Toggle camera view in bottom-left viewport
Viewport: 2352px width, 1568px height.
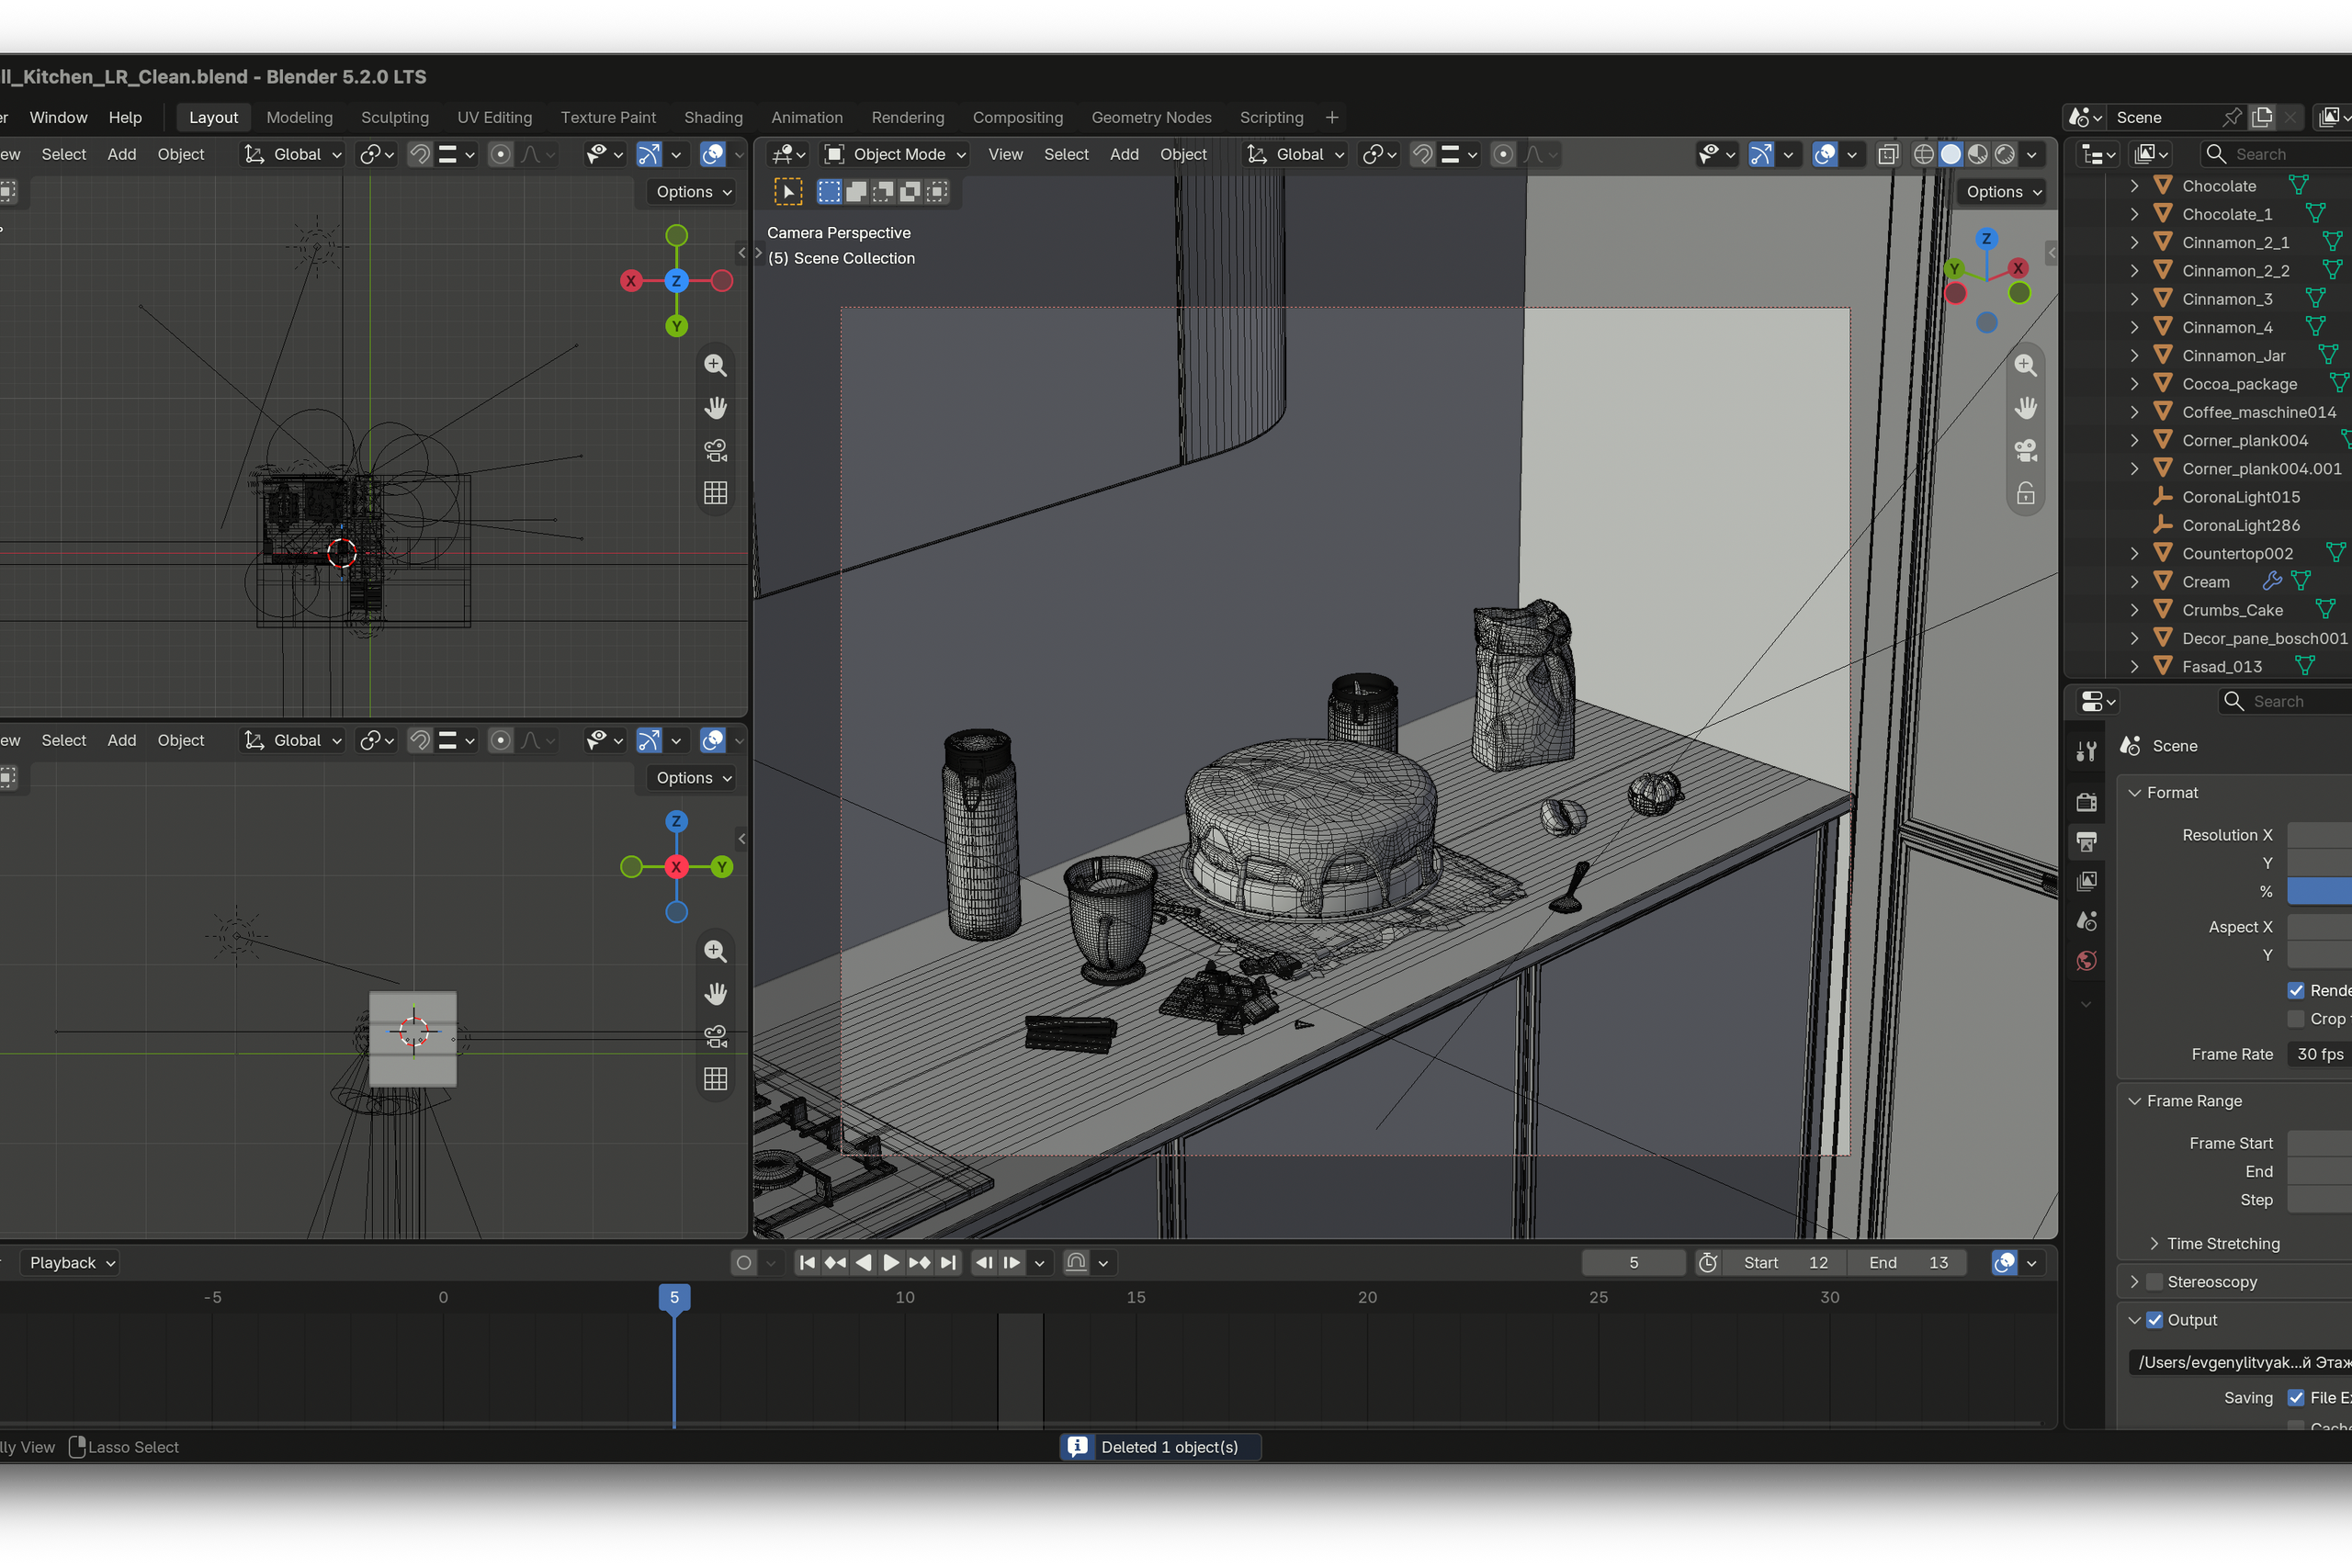click(x=715, y=1037)
